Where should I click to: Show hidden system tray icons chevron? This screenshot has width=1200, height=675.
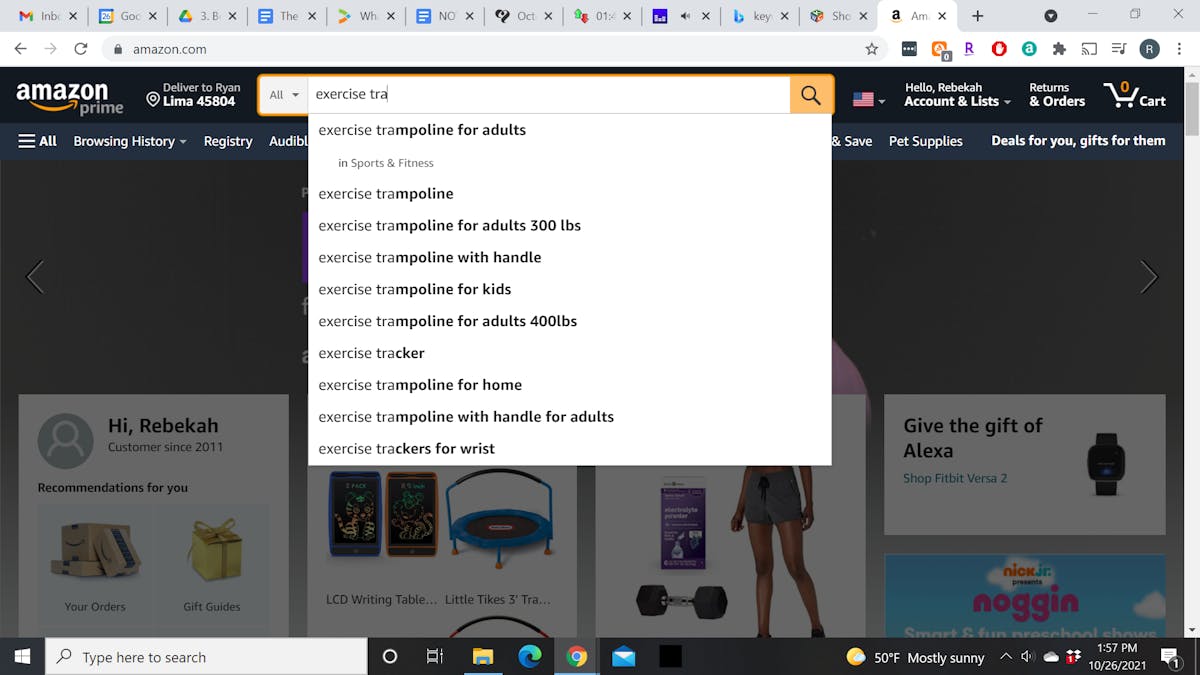click(1006, 657)
